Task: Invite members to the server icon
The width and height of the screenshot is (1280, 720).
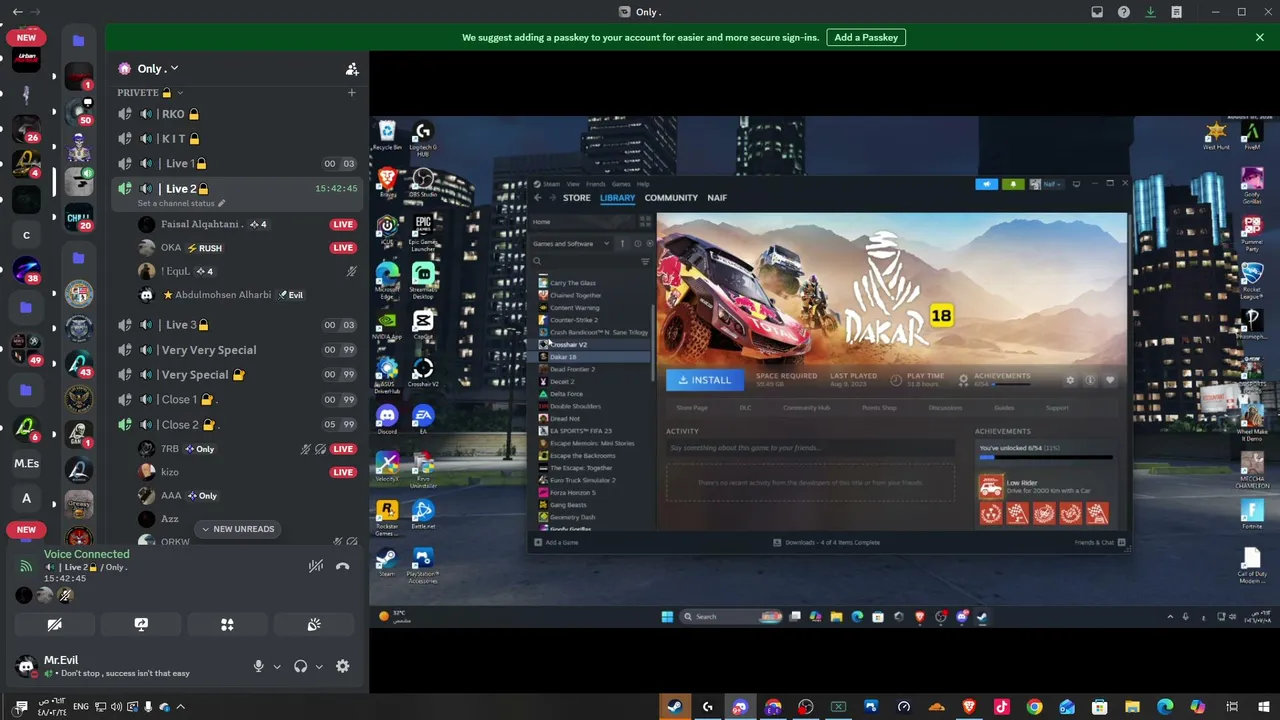Action: click(352, 69)
